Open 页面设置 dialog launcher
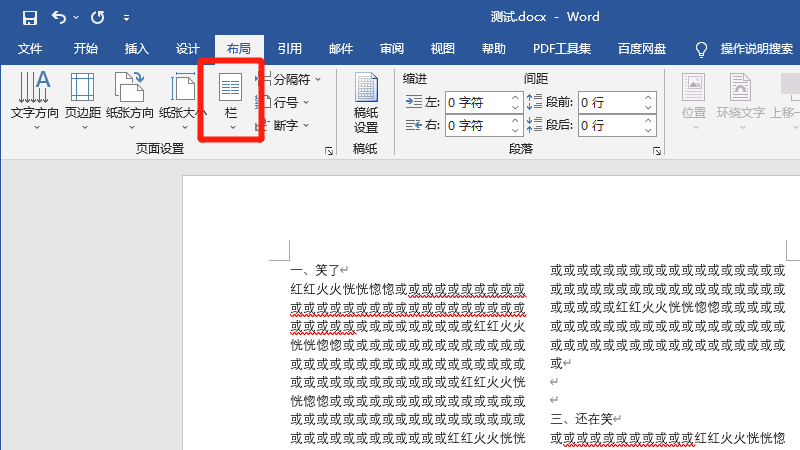The width and height of the screenshot is (800, 450). [x=329, y=151]
